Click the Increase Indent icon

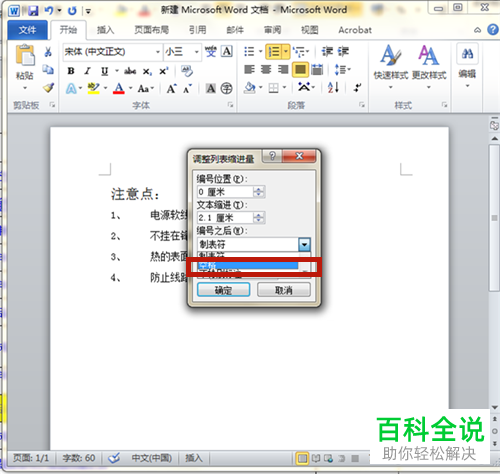click(343, 52)
